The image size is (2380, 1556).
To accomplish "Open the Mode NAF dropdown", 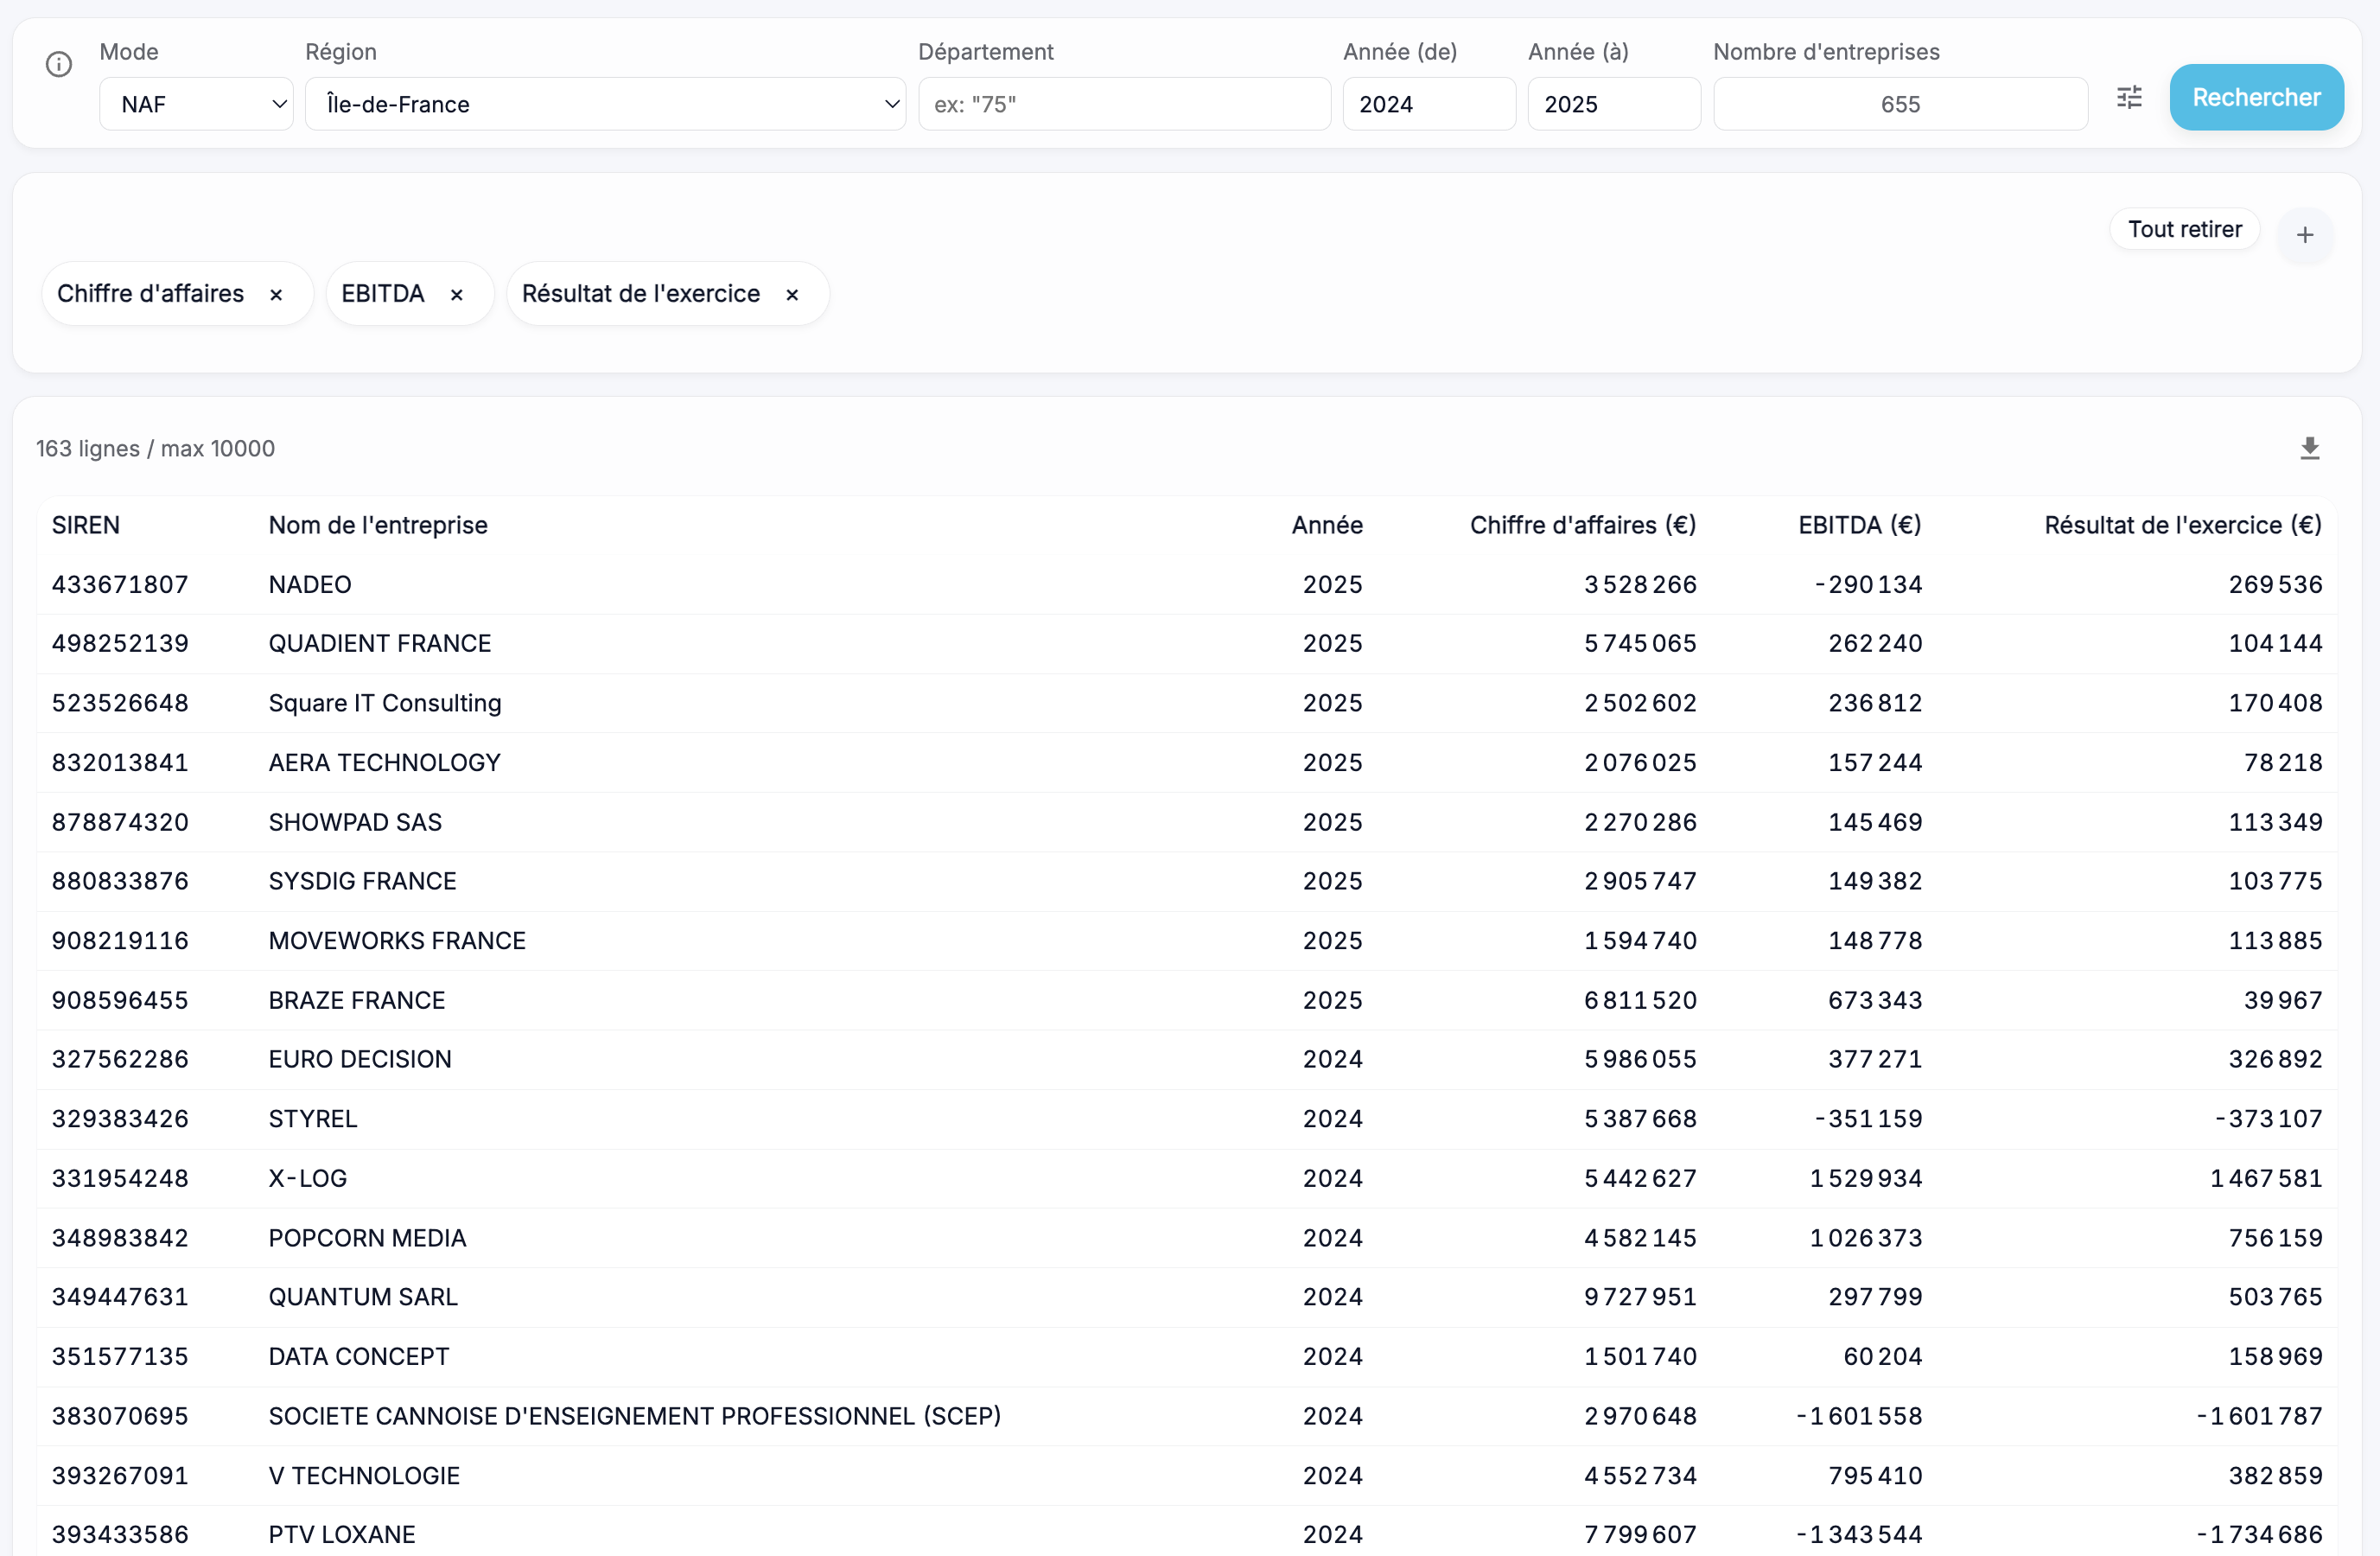I will point(196,104).
